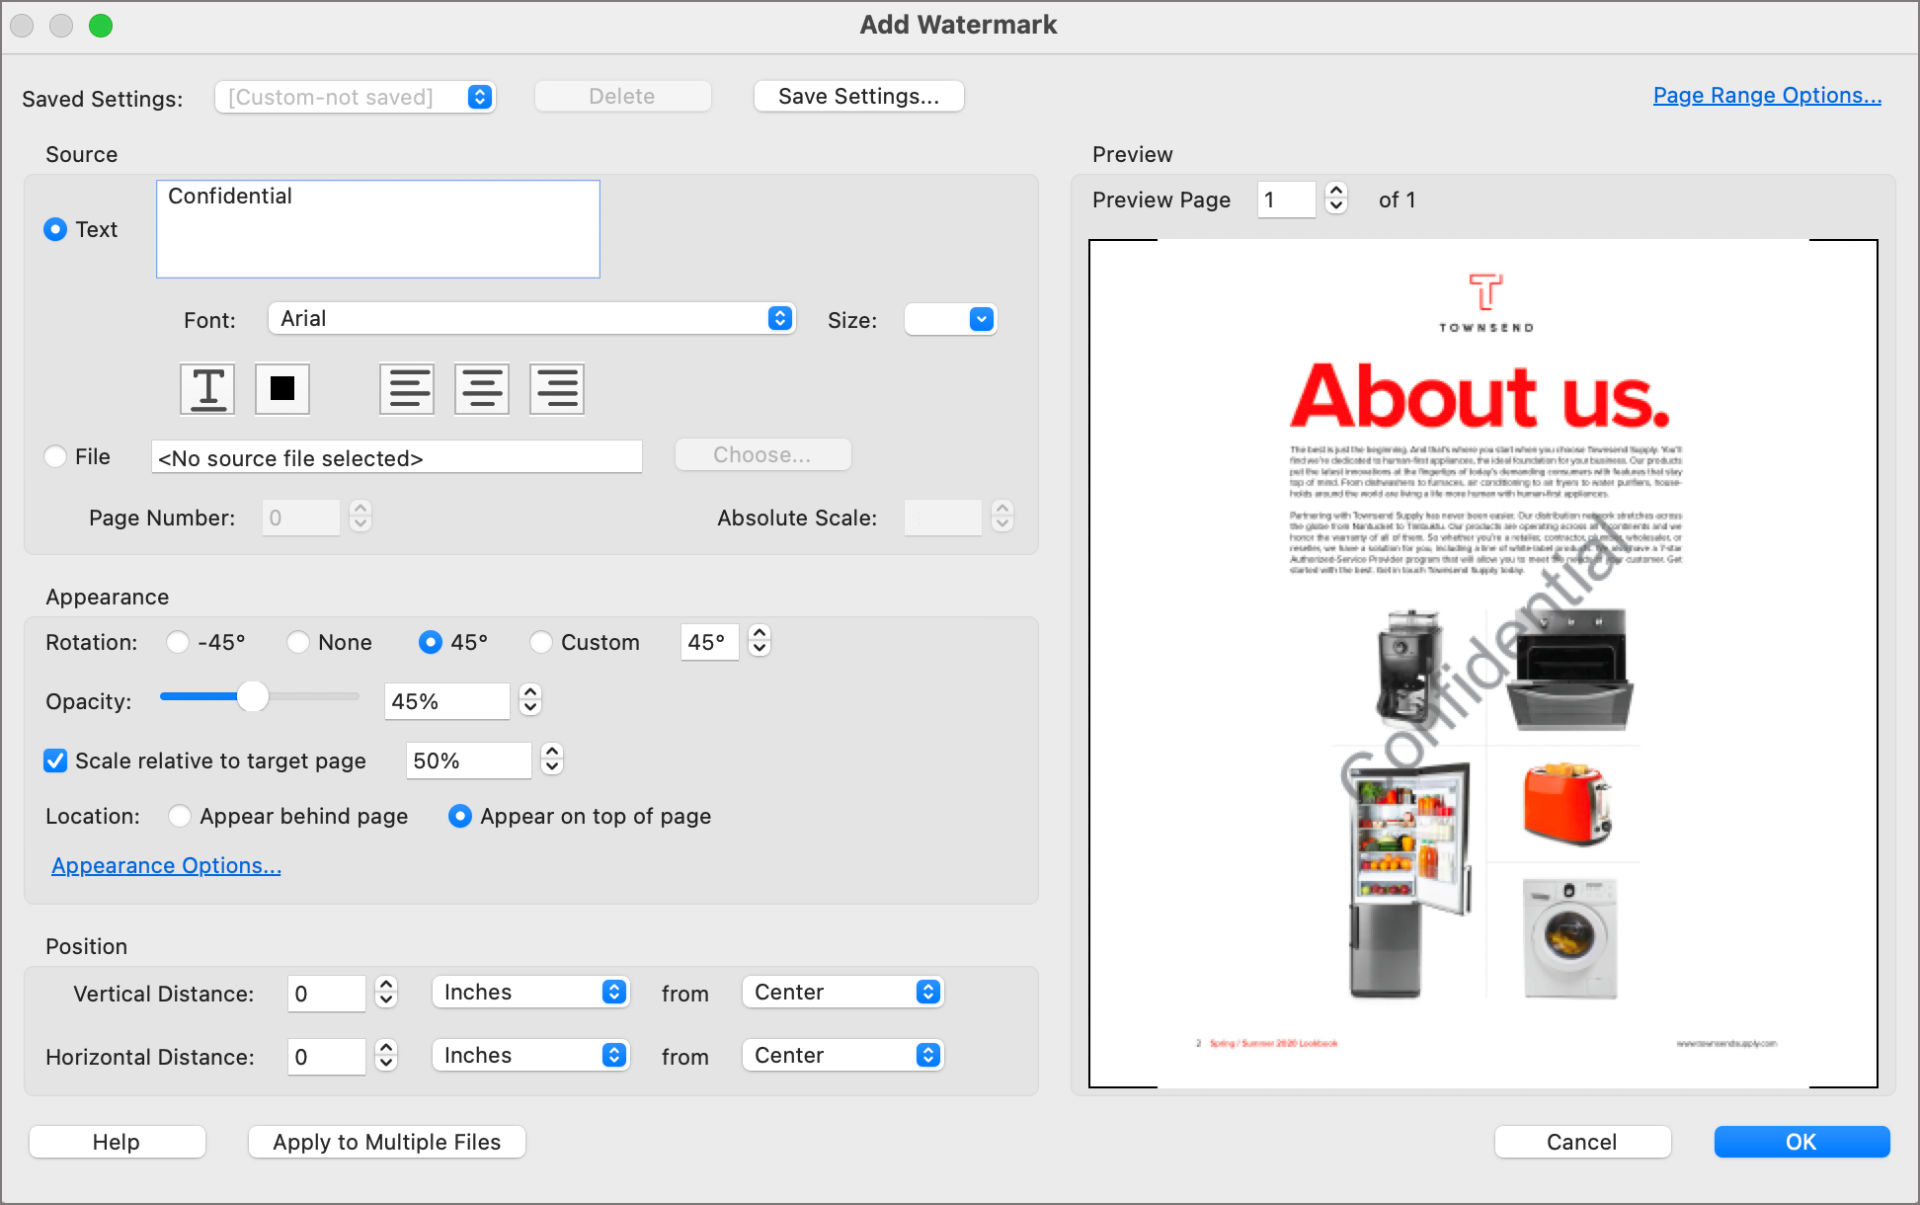The image size is (1920, 1205).
Task: Click the Preview Page stepper up arrow
Action: click(x=1335, y=191)
